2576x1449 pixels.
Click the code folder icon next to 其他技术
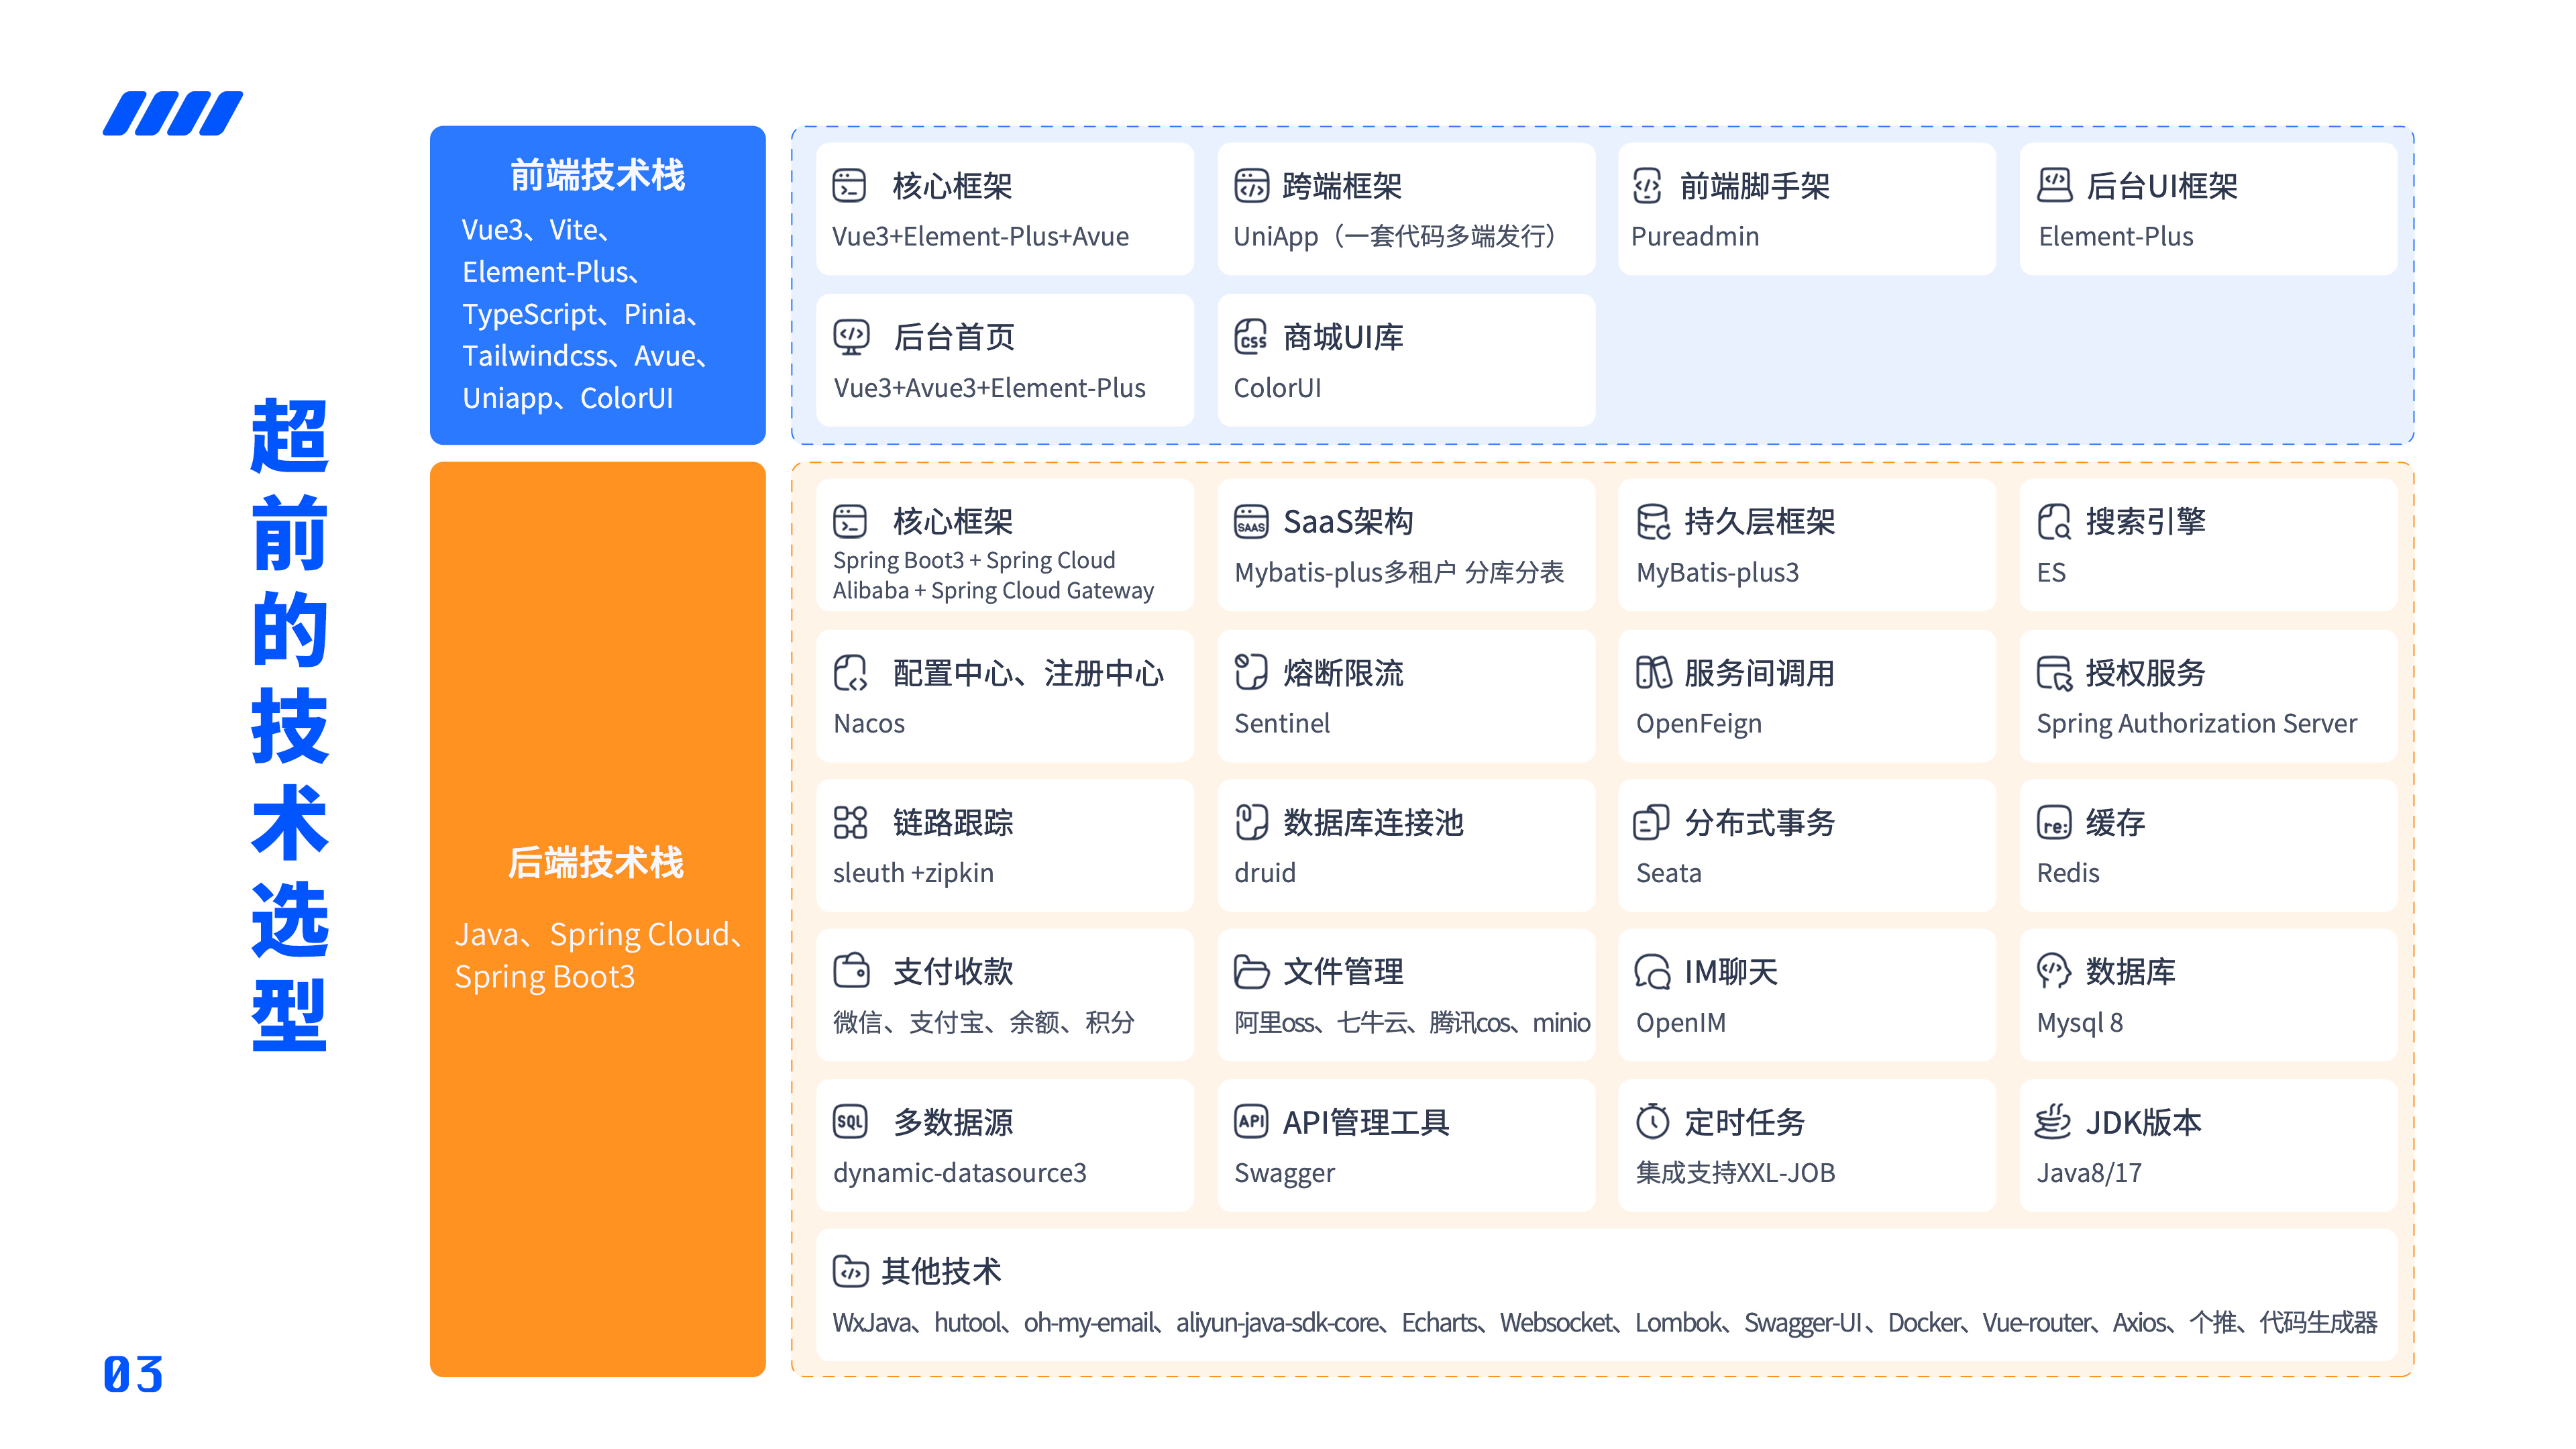coord(850,1271)
